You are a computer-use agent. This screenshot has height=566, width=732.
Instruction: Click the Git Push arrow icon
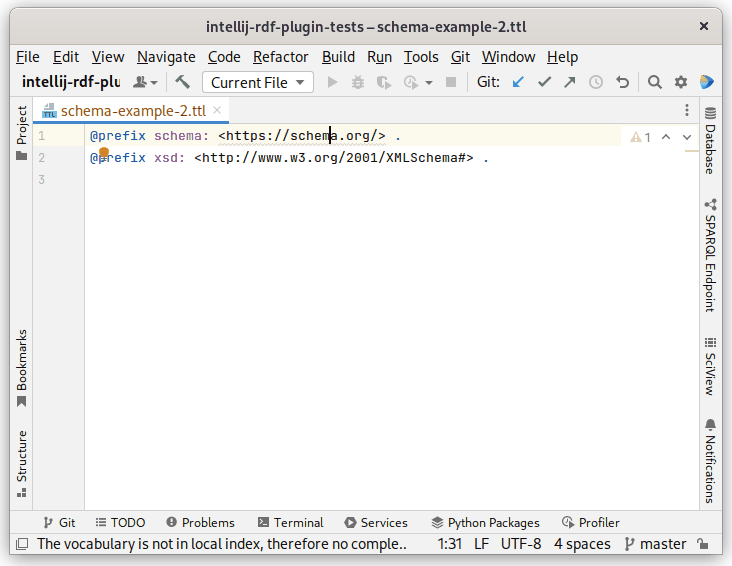570,83
